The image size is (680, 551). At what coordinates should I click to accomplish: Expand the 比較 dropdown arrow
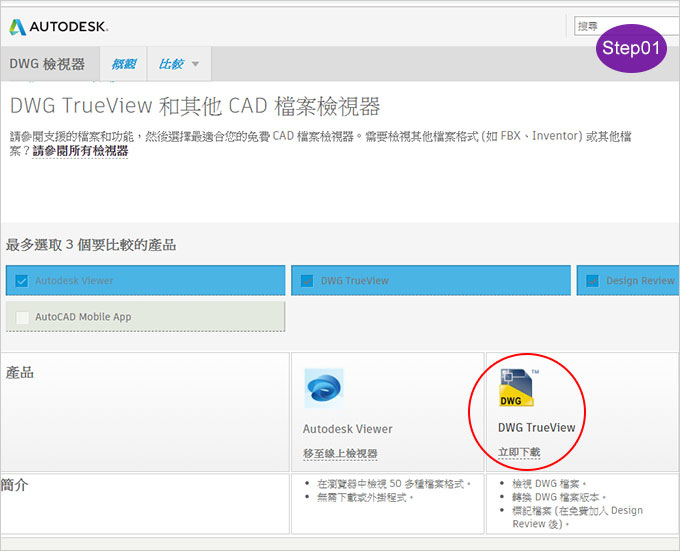(195, 64)
